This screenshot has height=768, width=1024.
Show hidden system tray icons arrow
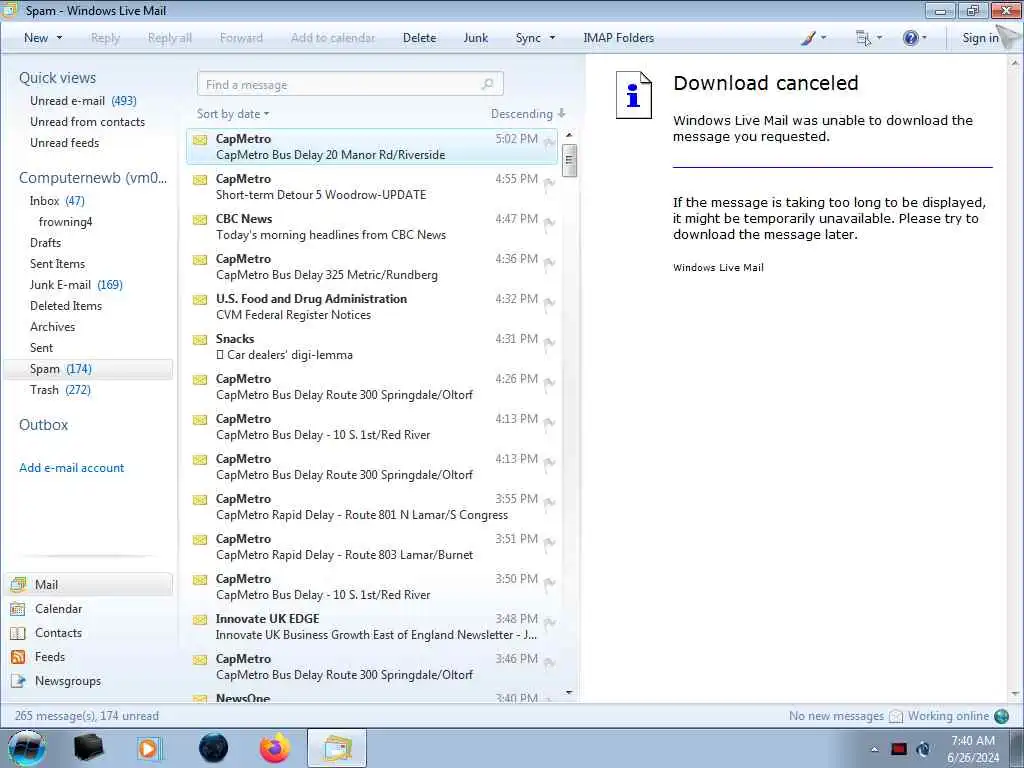coord(874,749)
